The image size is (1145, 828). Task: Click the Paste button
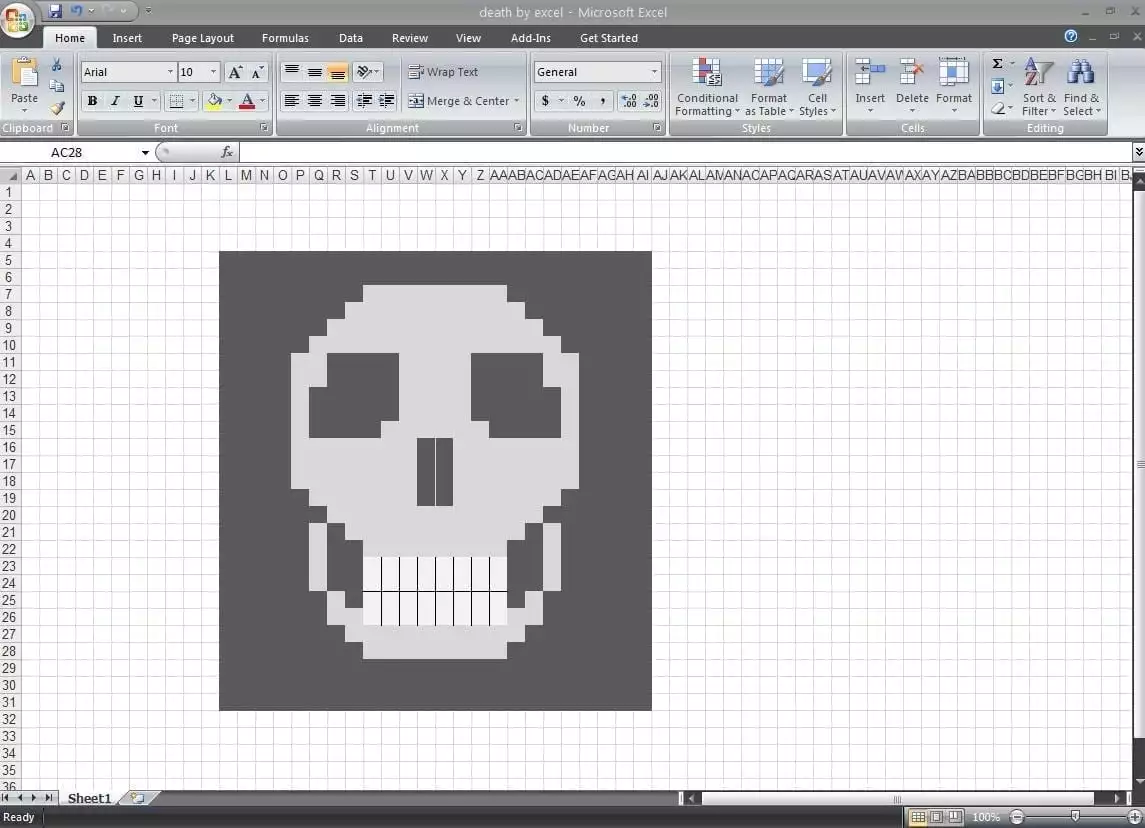coord(24,80)
